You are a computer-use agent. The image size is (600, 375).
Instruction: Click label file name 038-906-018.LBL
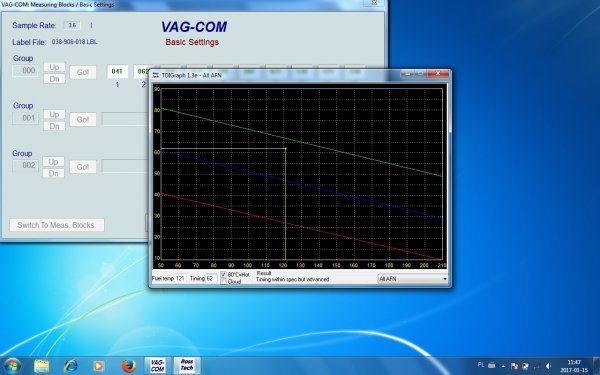coord(74,42)
